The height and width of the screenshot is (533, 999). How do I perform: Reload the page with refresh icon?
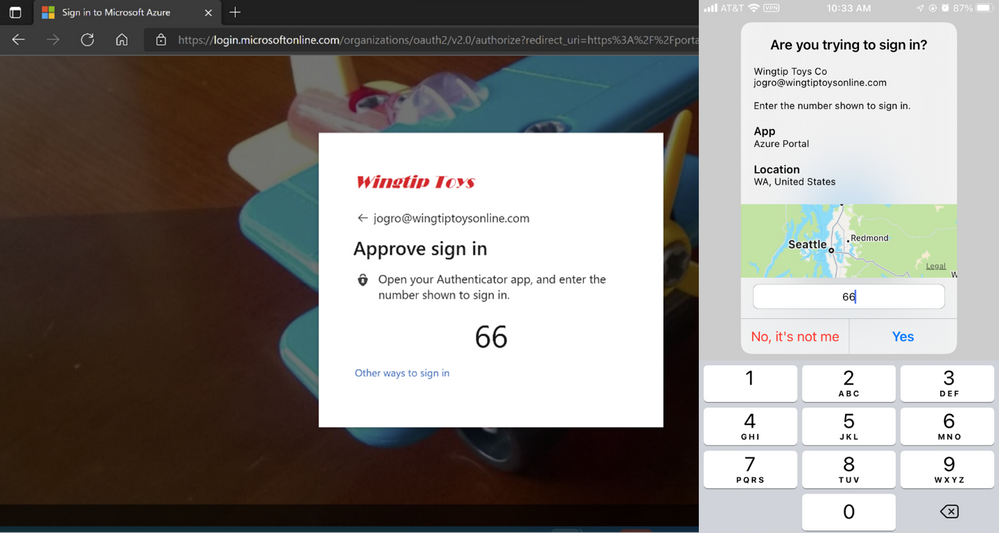pos(87,39)
